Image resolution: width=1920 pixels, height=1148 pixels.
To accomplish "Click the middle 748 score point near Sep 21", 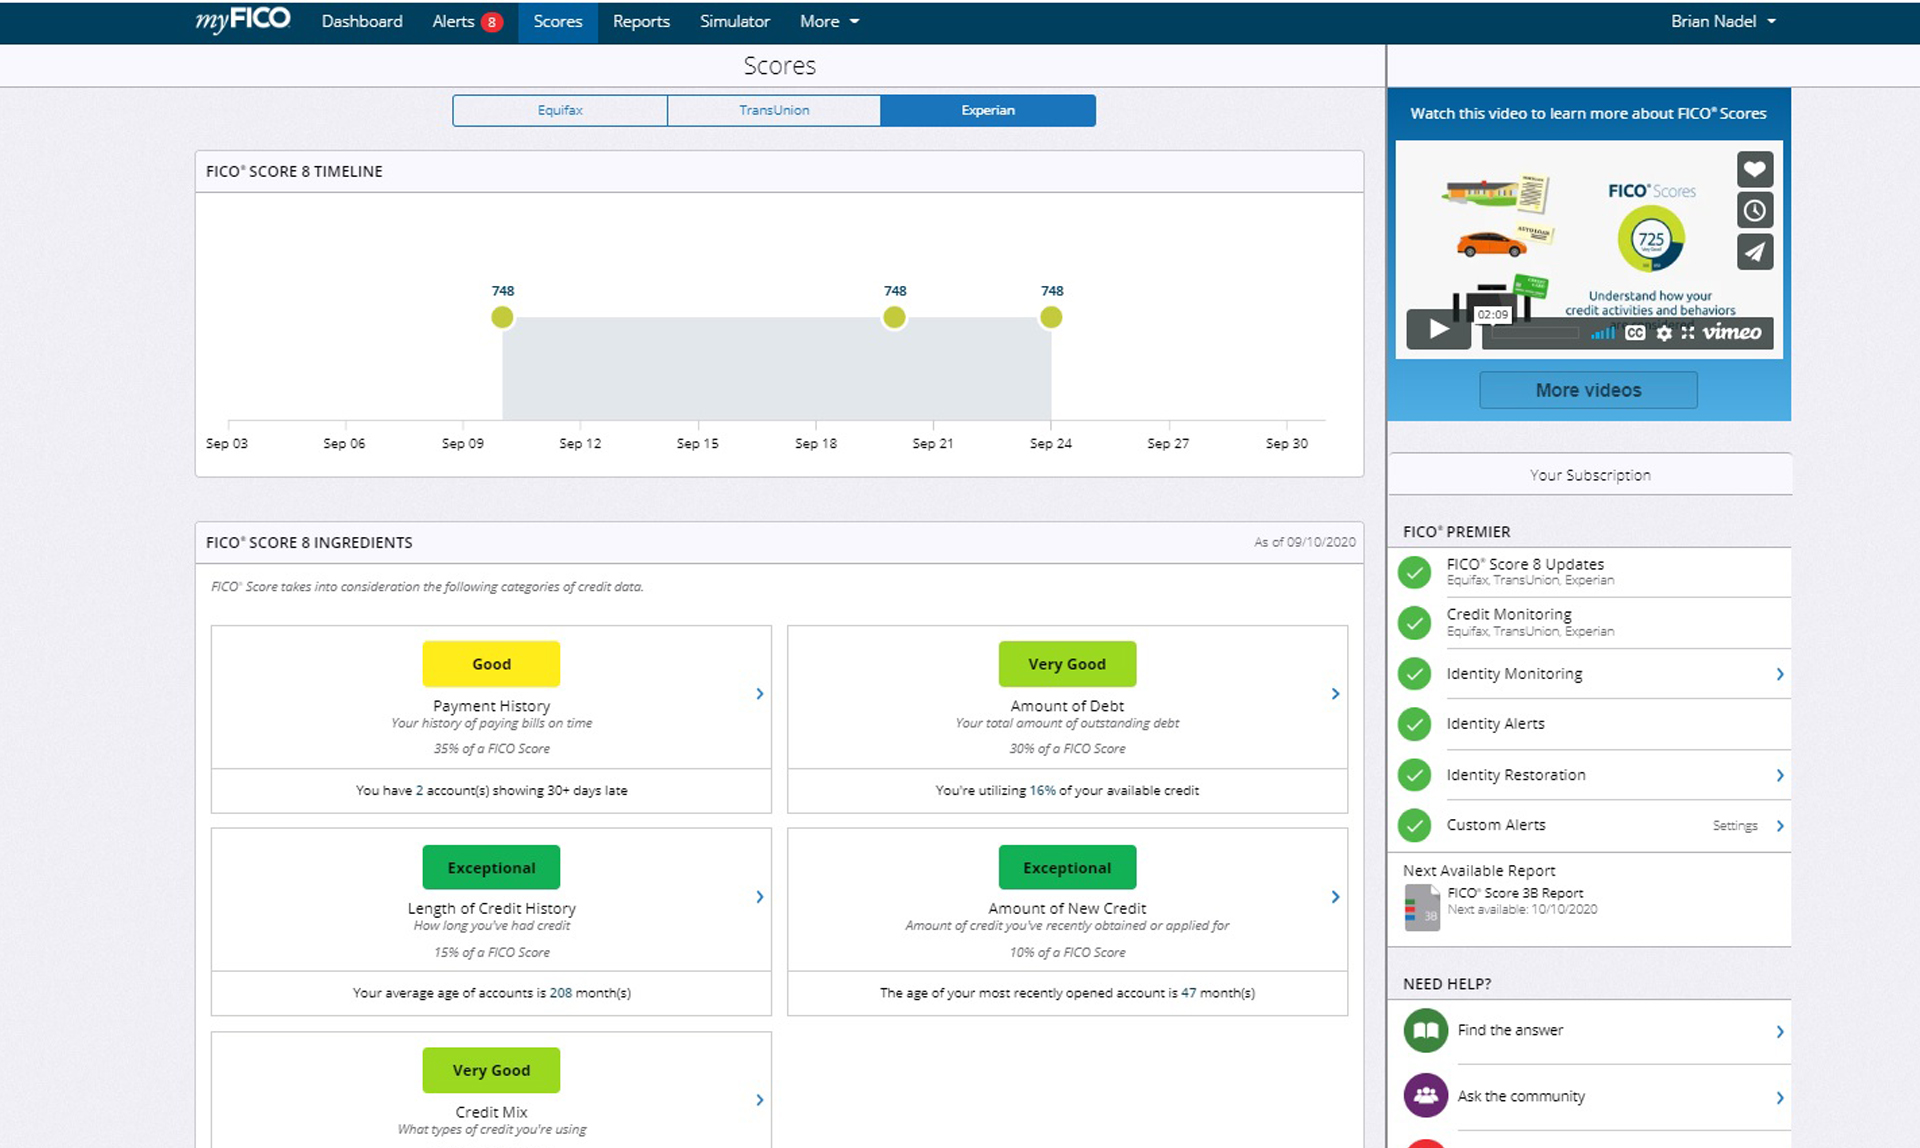I will (894, 317).
